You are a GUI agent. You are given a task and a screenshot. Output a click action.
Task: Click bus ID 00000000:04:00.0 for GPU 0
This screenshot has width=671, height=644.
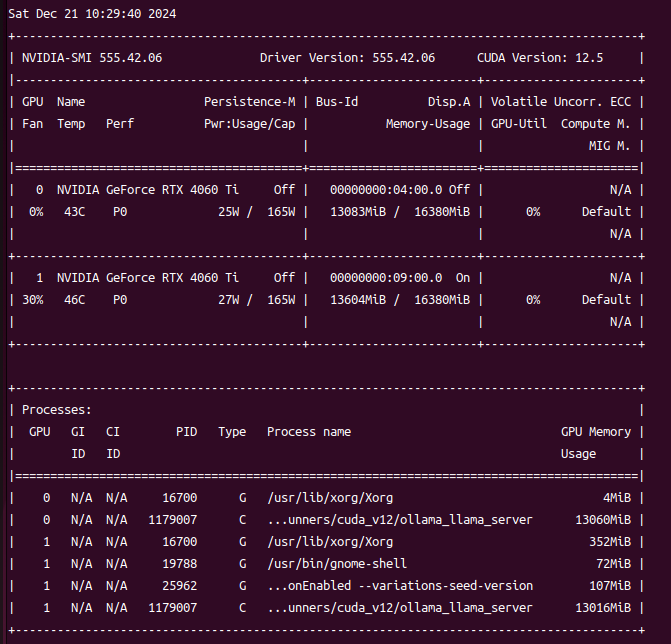pyautogui.click(x=372, y=190)
